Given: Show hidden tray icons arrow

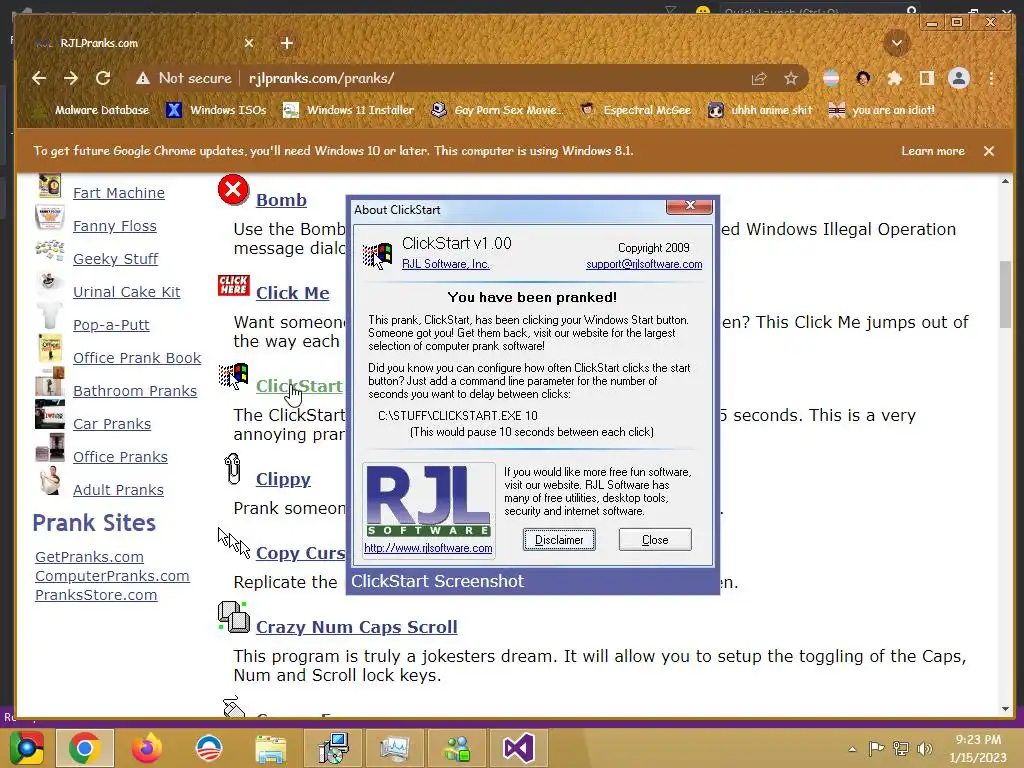Looking at the screenshot, I should point(852,749).
